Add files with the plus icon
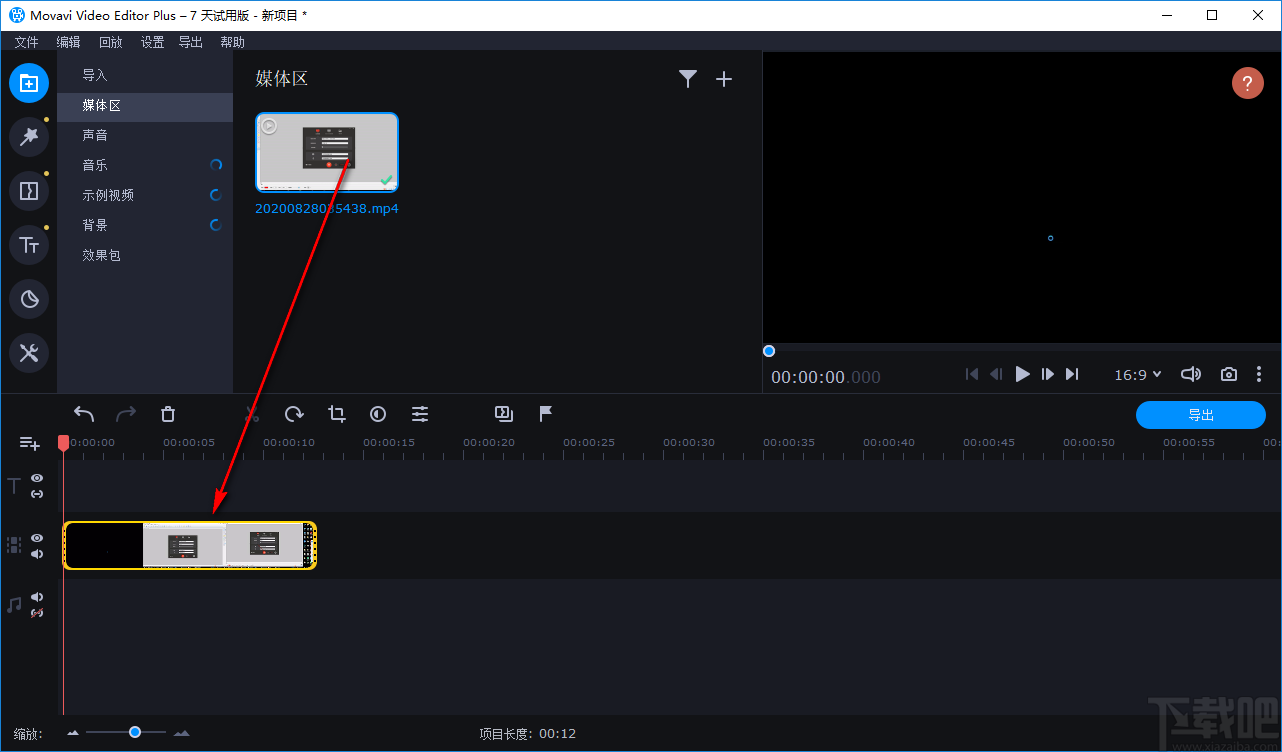The image size is (1282, 752). pos(725,79)
